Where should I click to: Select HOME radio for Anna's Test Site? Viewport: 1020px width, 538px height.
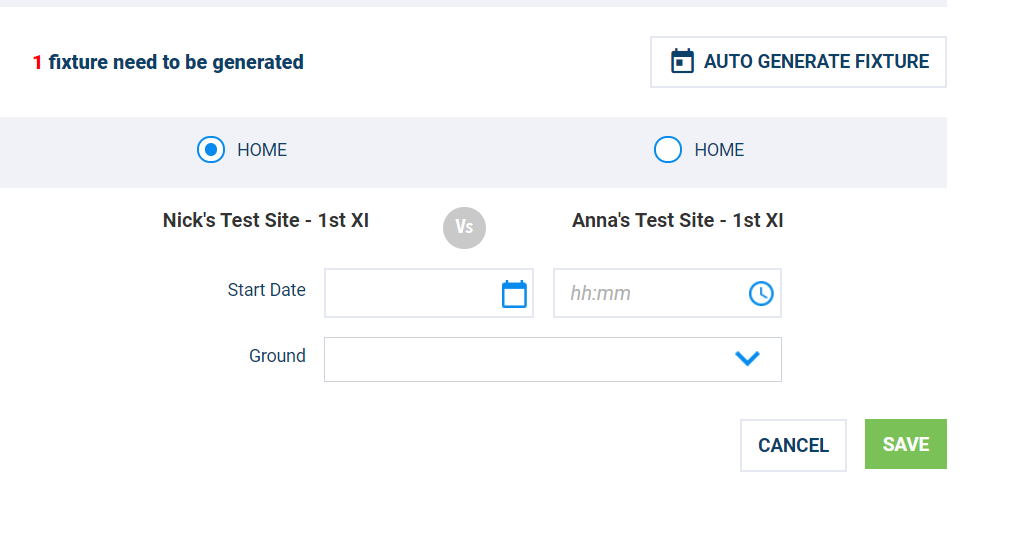tap(667, 150)
